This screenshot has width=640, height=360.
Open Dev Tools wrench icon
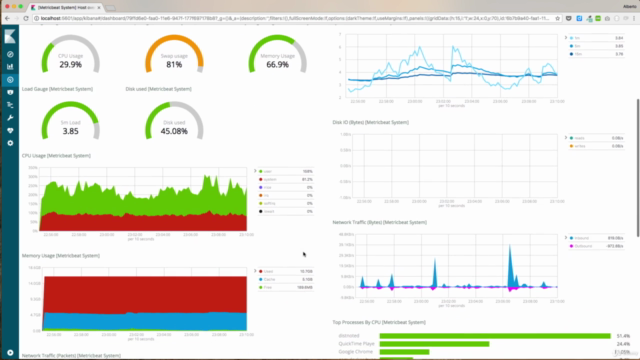[10, 118]
